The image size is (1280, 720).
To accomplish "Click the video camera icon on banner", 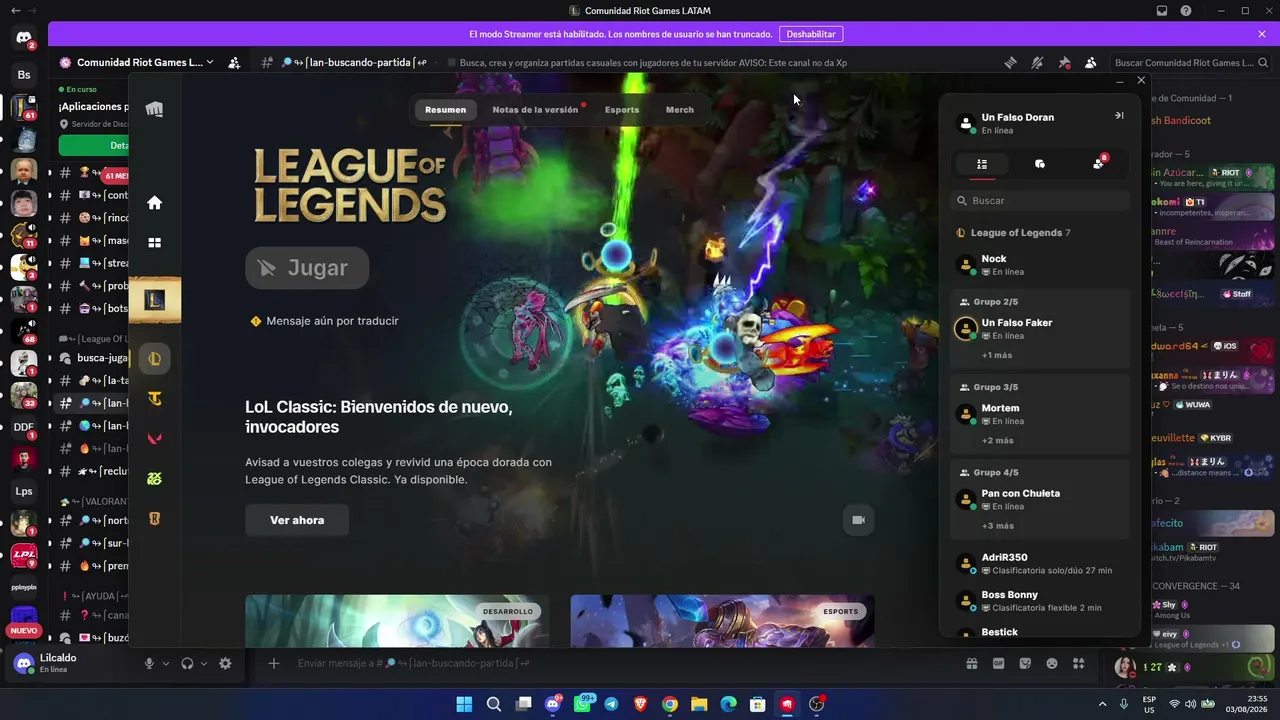I will tap(857, 520).
